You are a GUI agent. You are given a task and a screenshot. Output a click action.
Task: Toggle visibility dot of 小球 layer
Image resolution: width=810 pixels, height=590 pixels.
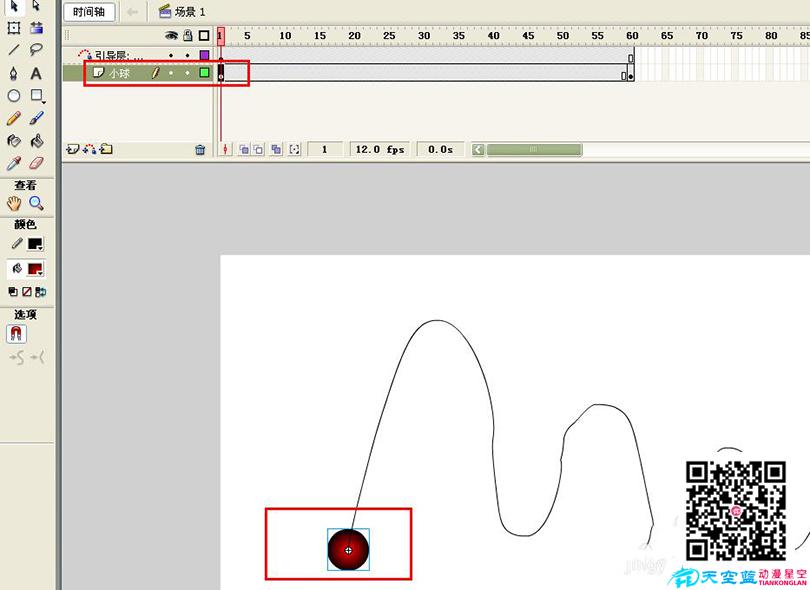pos(171,73)
